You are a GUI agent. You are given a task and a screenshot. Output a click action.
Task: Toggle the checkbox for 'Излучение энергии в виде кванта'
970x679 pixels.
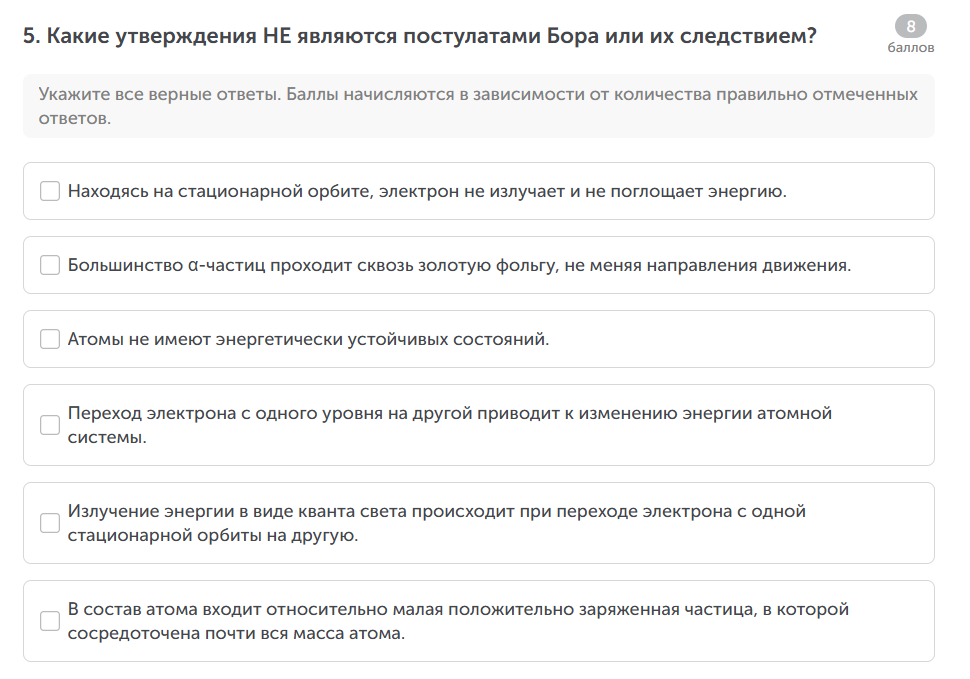(50, 523)
